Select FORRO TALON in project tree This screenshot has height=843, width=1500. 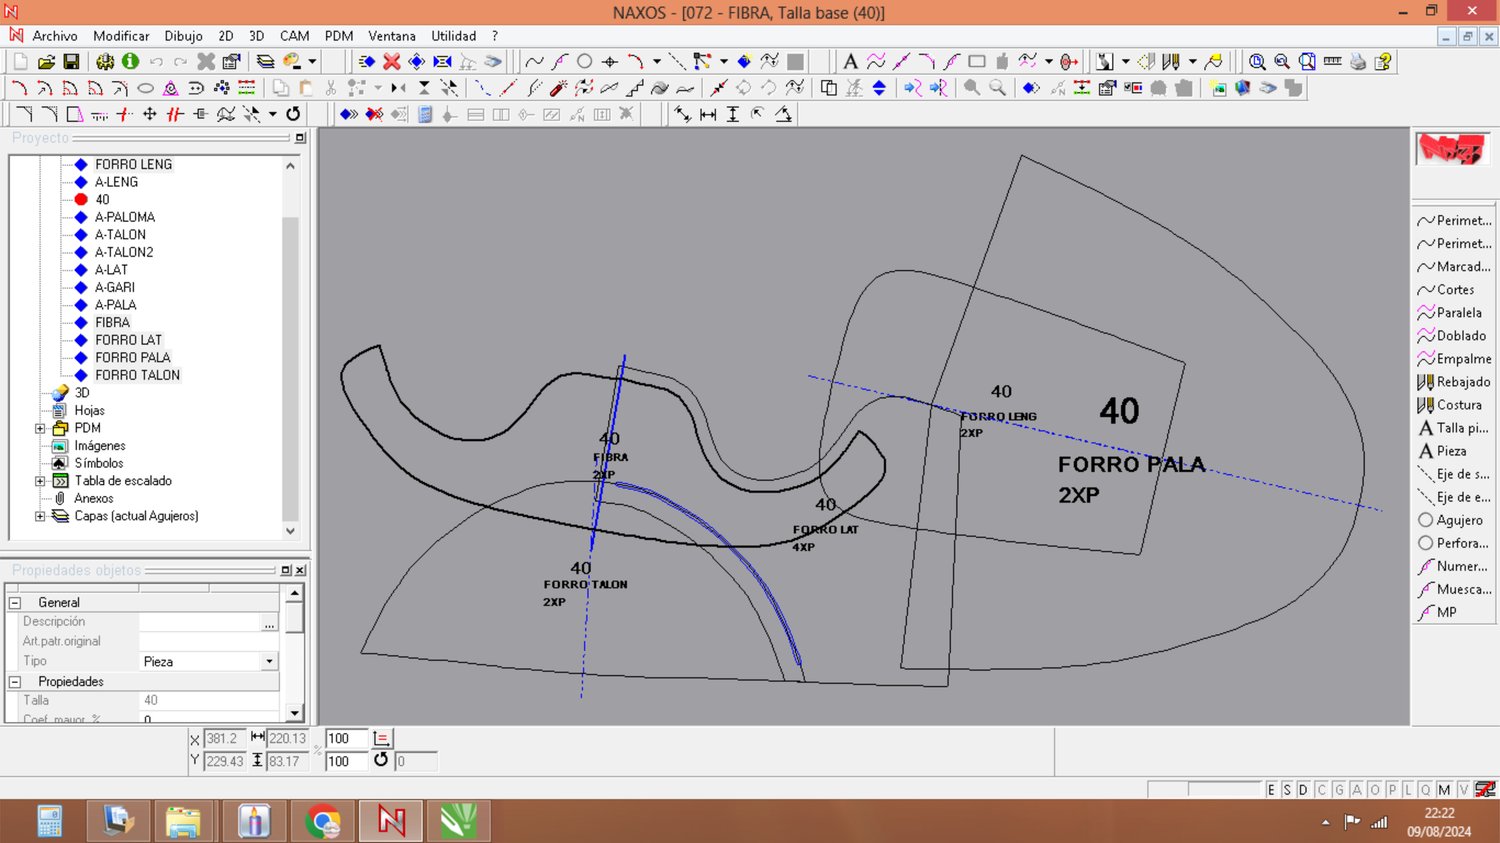tap(137, 375)
